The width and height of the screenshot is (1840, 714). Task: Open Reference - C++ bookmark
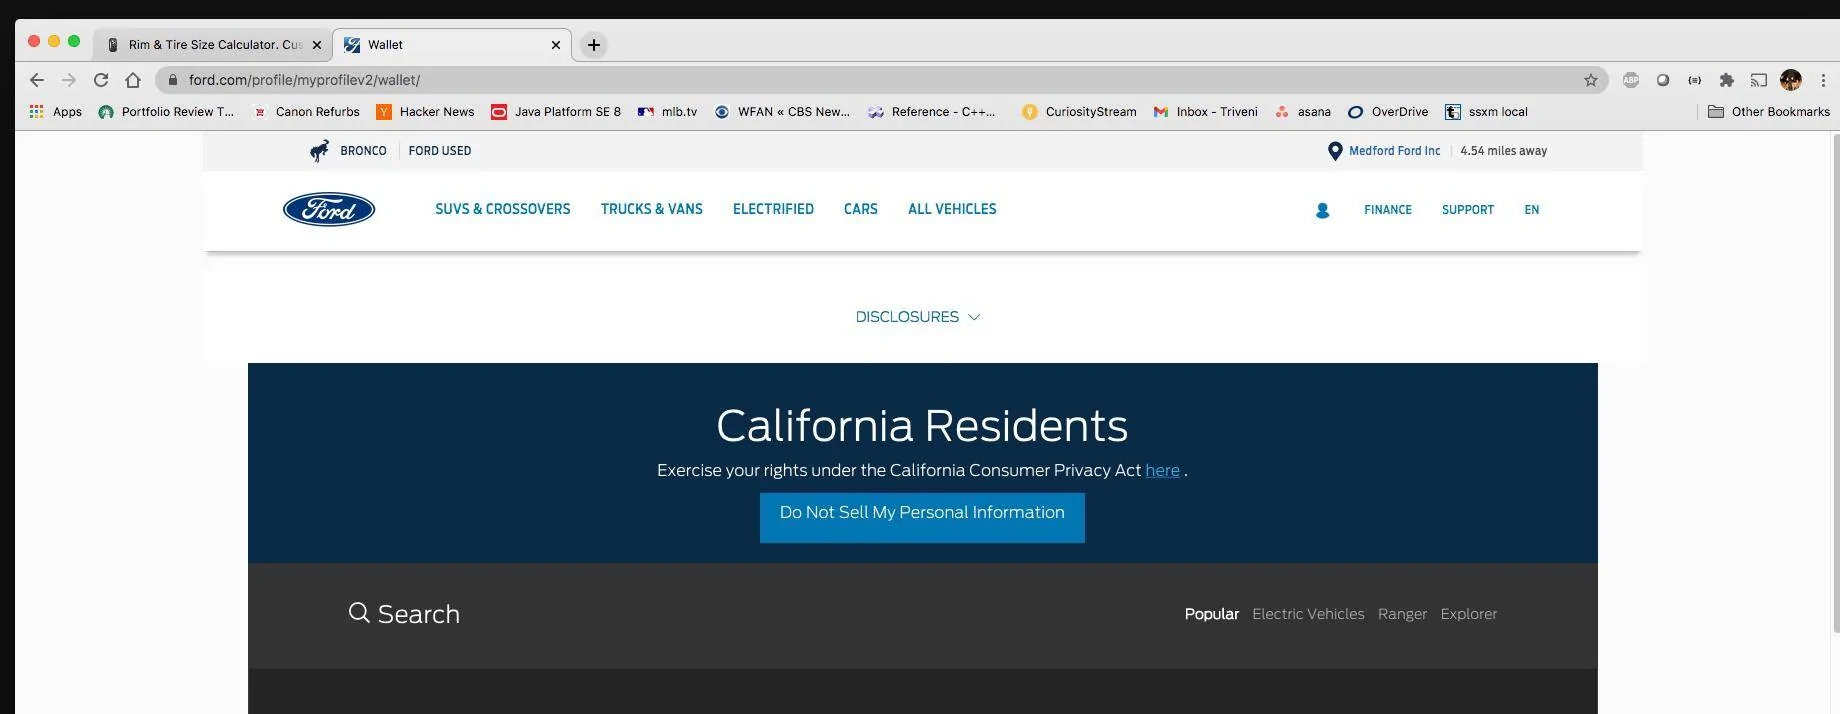932,112
